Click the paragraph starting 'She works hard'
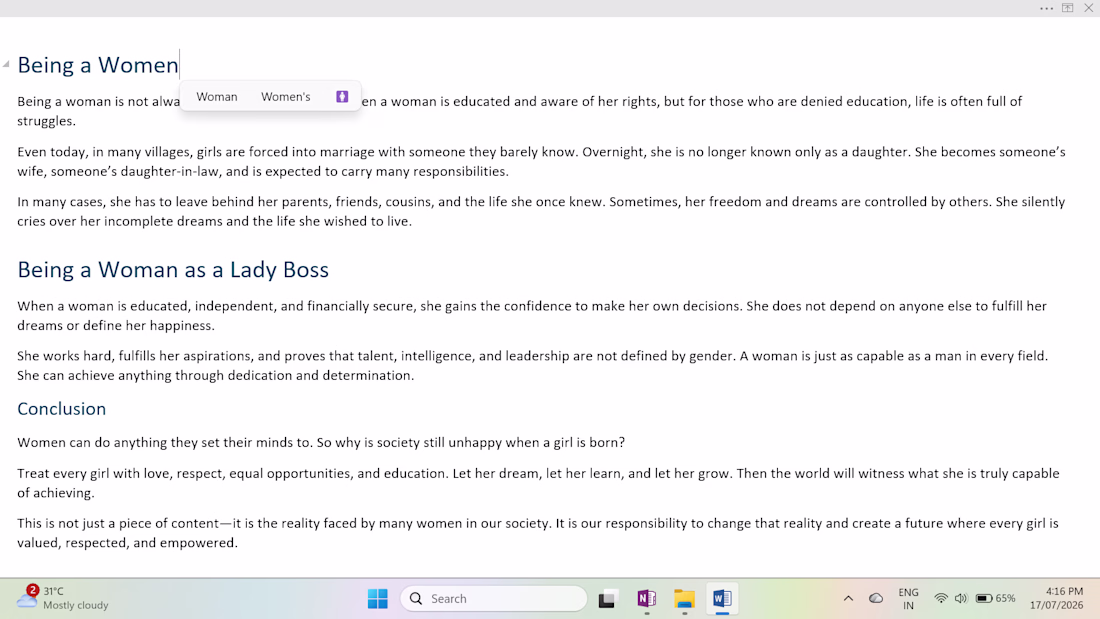 point(532,366)
